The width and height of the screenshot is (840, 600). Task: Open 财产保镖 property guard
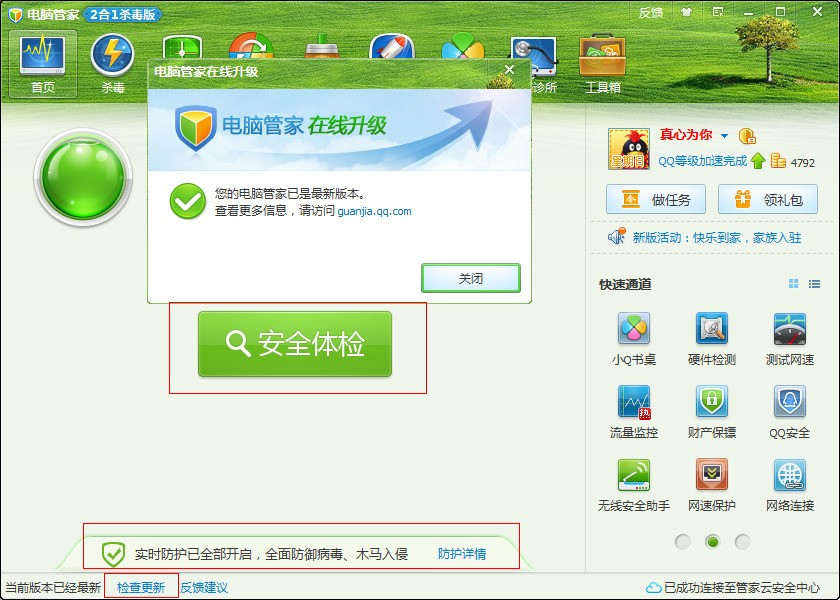(712, 411)
